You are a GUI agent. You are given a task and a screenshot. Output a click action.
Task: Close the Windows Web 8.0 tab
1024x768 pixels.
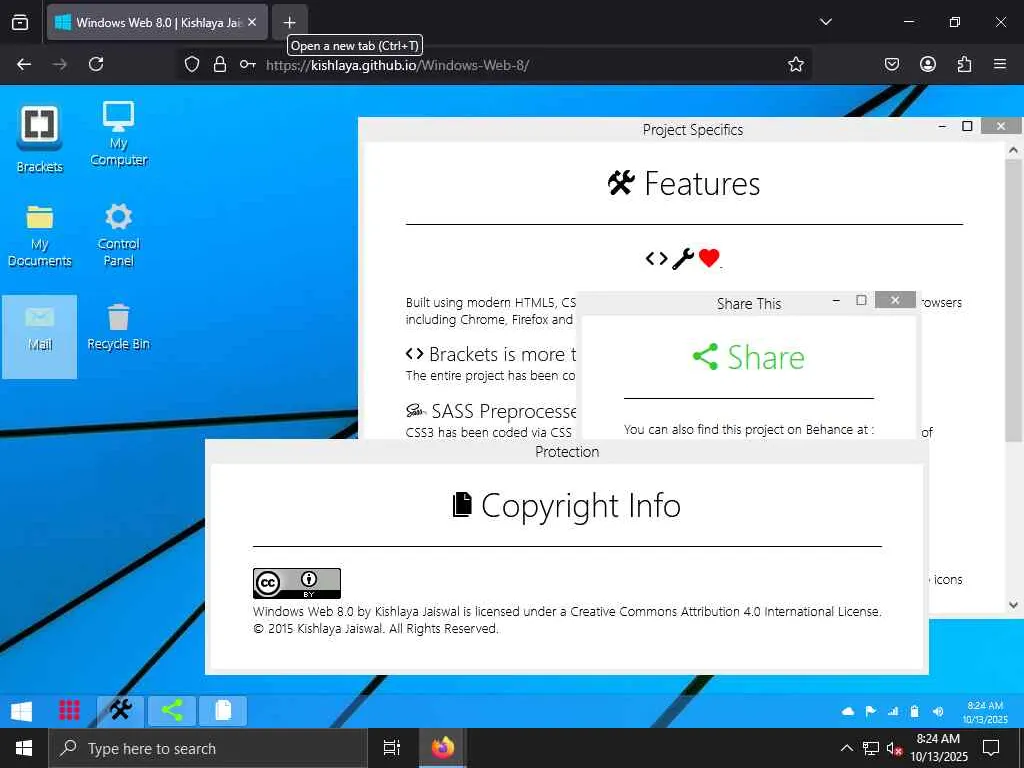pos(252,22)
